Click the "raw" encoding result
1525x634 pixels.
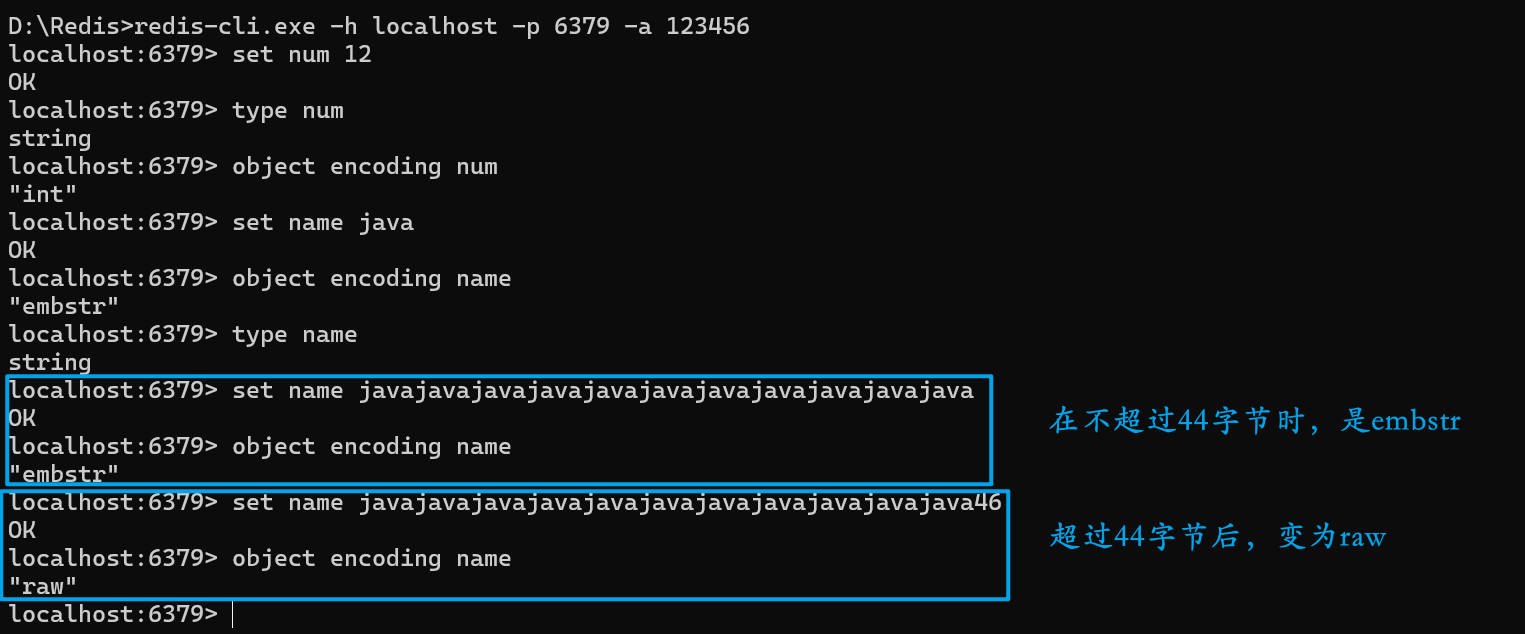click(43, 587)
